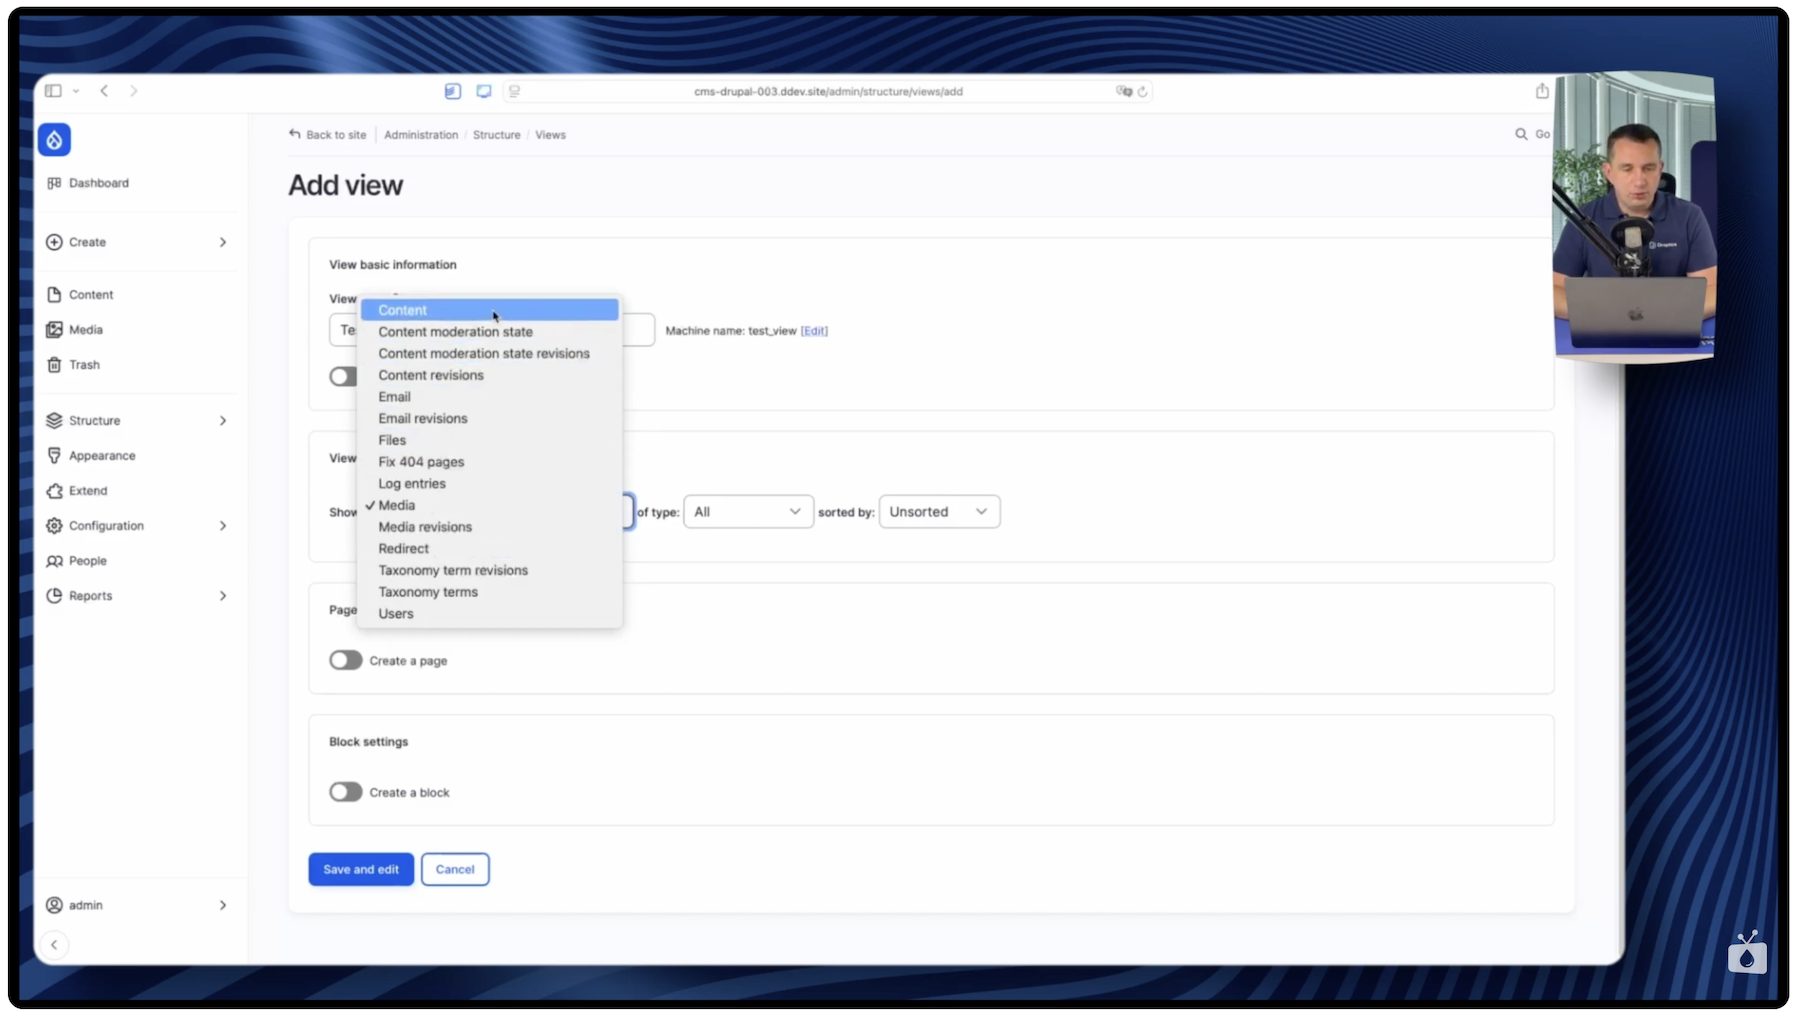Viewport: 1800px width, 1021px height.
Task: Select Content from the dropdown list
Action: [x=403, y=311]
